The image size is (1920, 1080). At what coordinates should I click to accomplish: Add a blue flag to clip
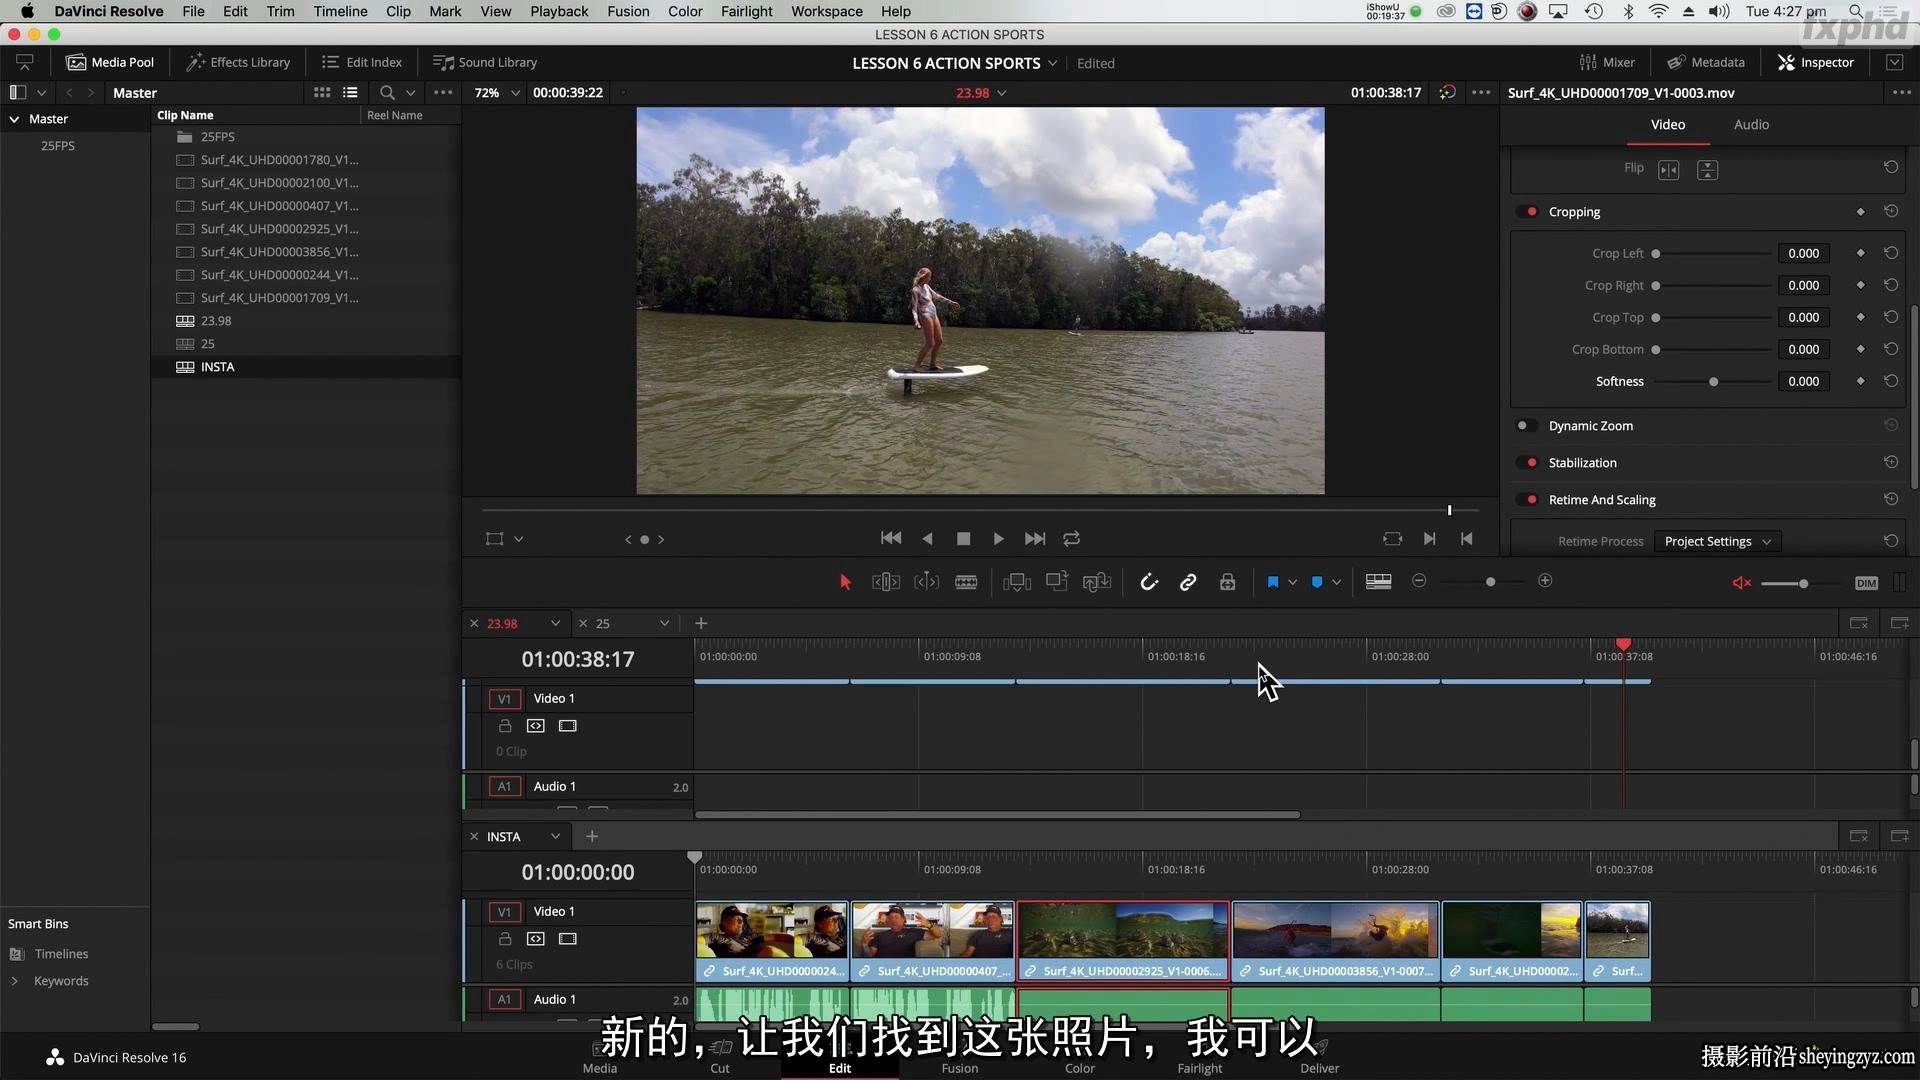tap(1273, 582)
